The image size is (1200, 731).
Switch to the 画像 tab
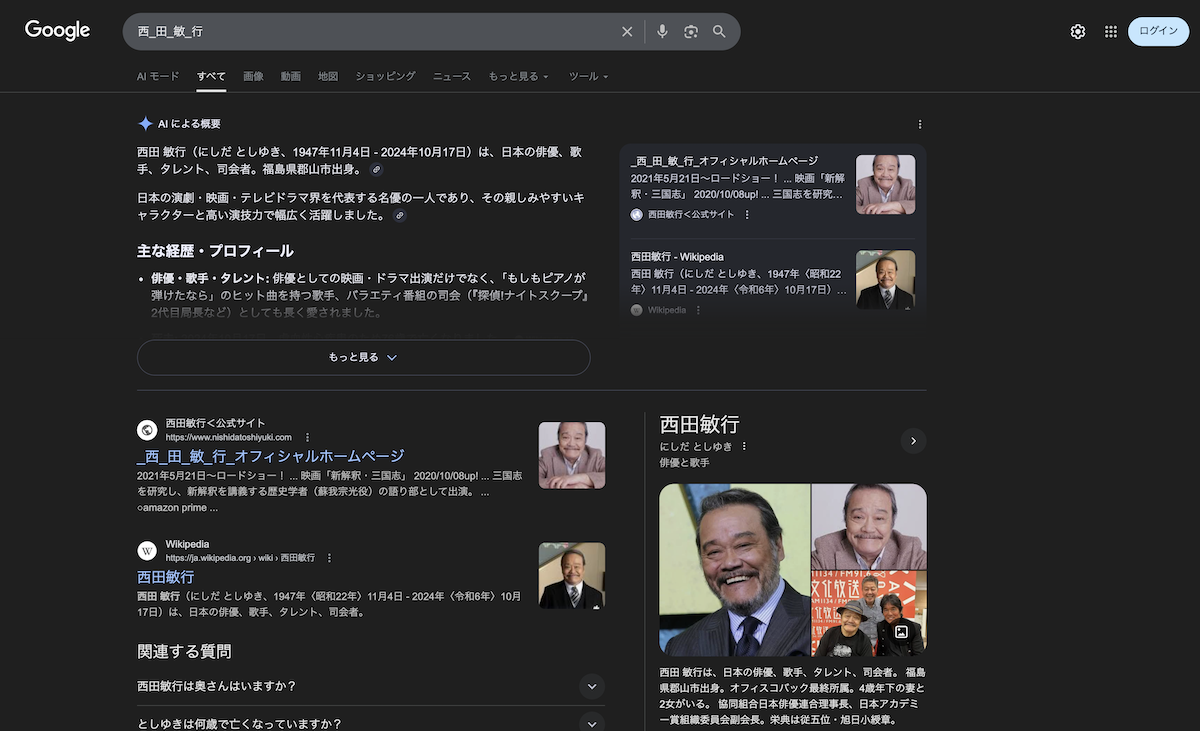(x=253, y=77)
